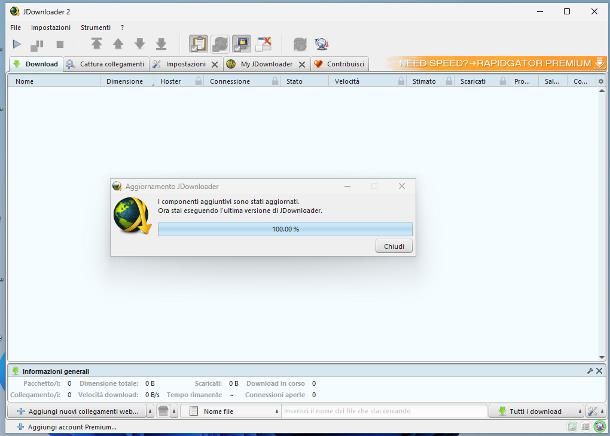Click Chiudi in the update dialog
The width and height of the screenshot is (610, 436).
tap(394, 247)
